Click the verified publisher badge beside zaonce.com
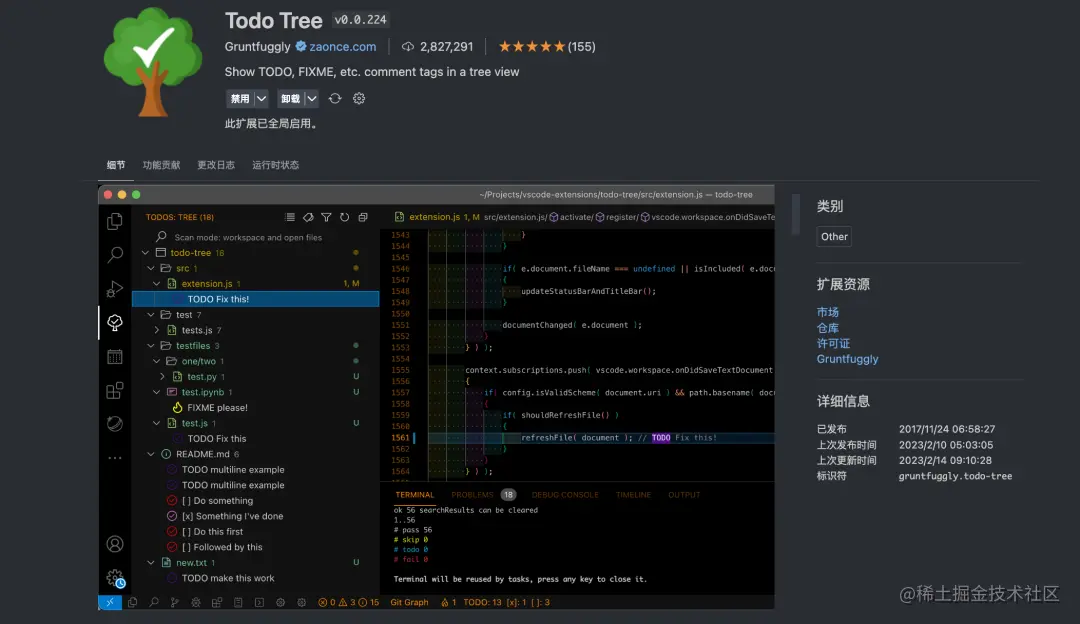The height and width of the screenshot is (624, 1080). point(301,46)
